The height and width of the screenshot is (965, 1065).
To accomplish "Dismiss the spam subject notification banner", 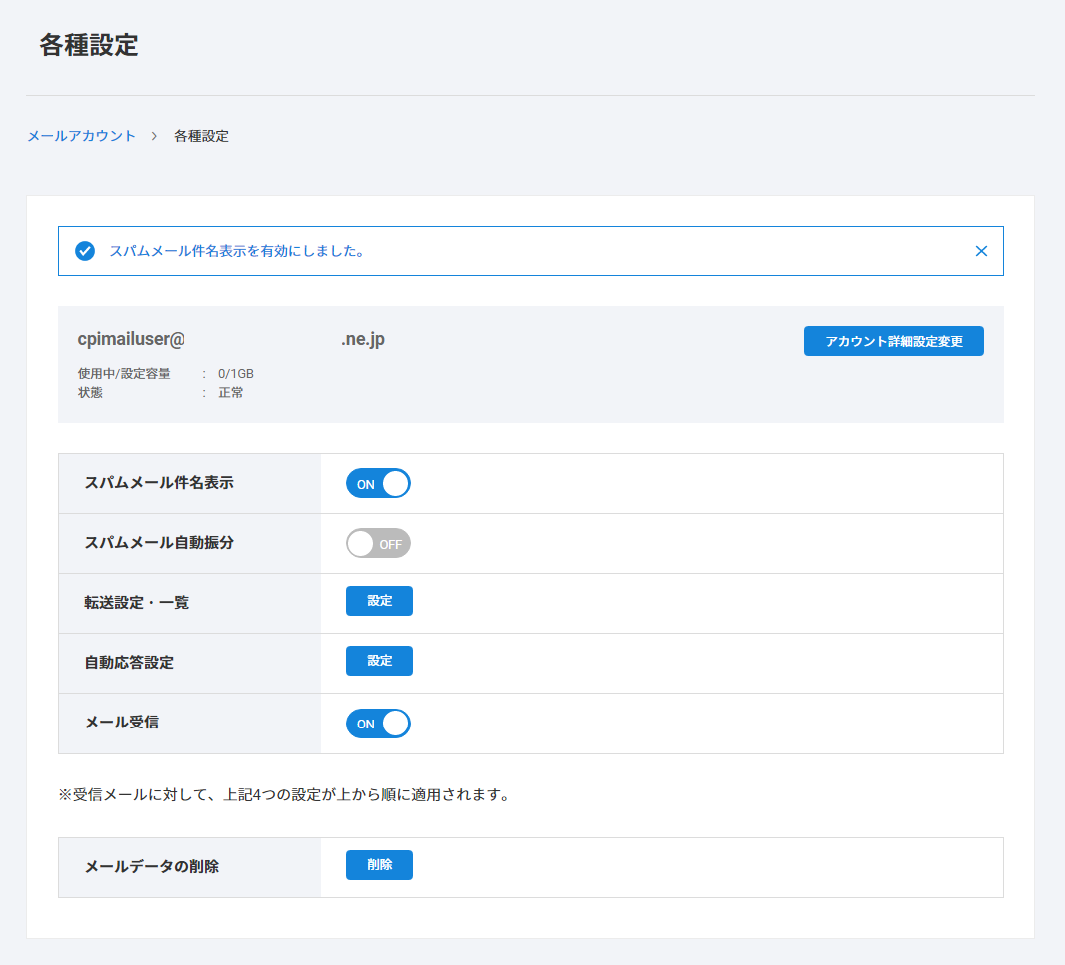I will tap(981, 251).
